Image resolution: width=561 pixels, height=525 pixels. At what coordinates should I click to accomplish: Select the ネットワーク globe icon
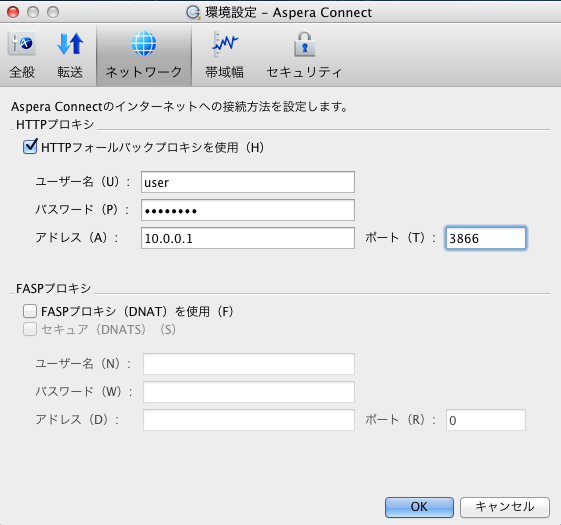(144, 44)
